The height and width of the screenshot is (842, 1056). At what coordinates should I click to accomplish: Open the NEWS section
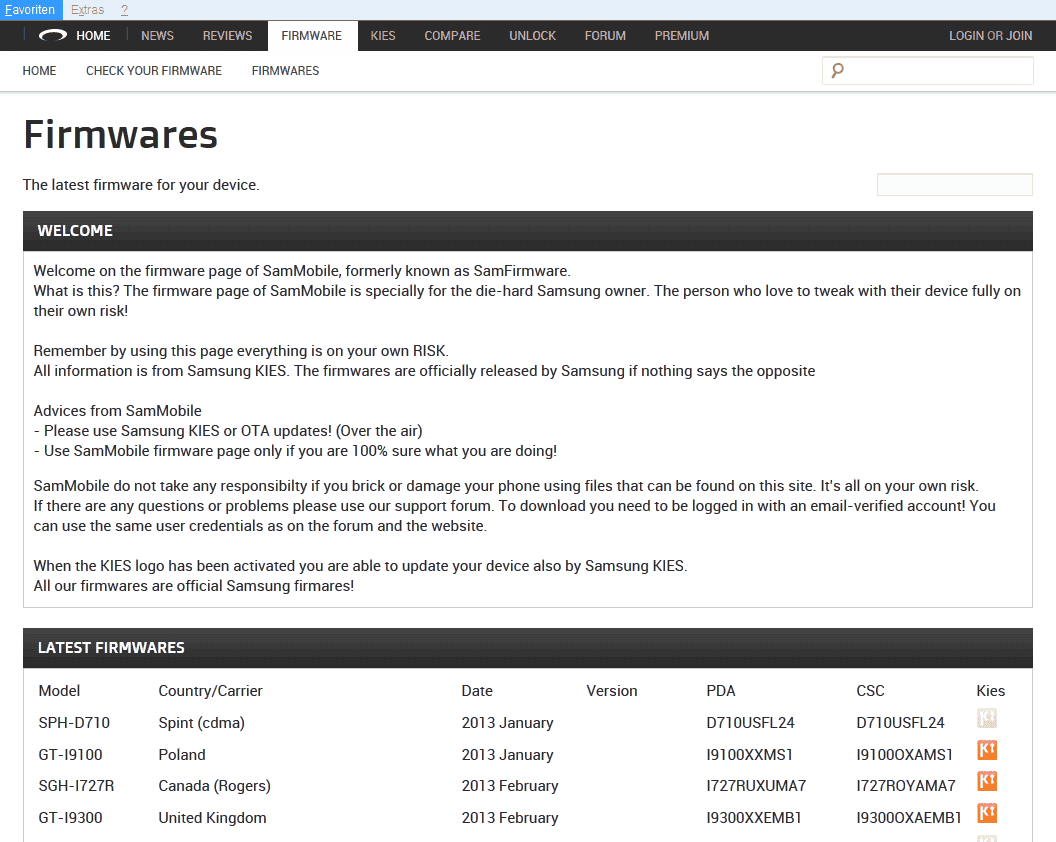coord(158,36)
